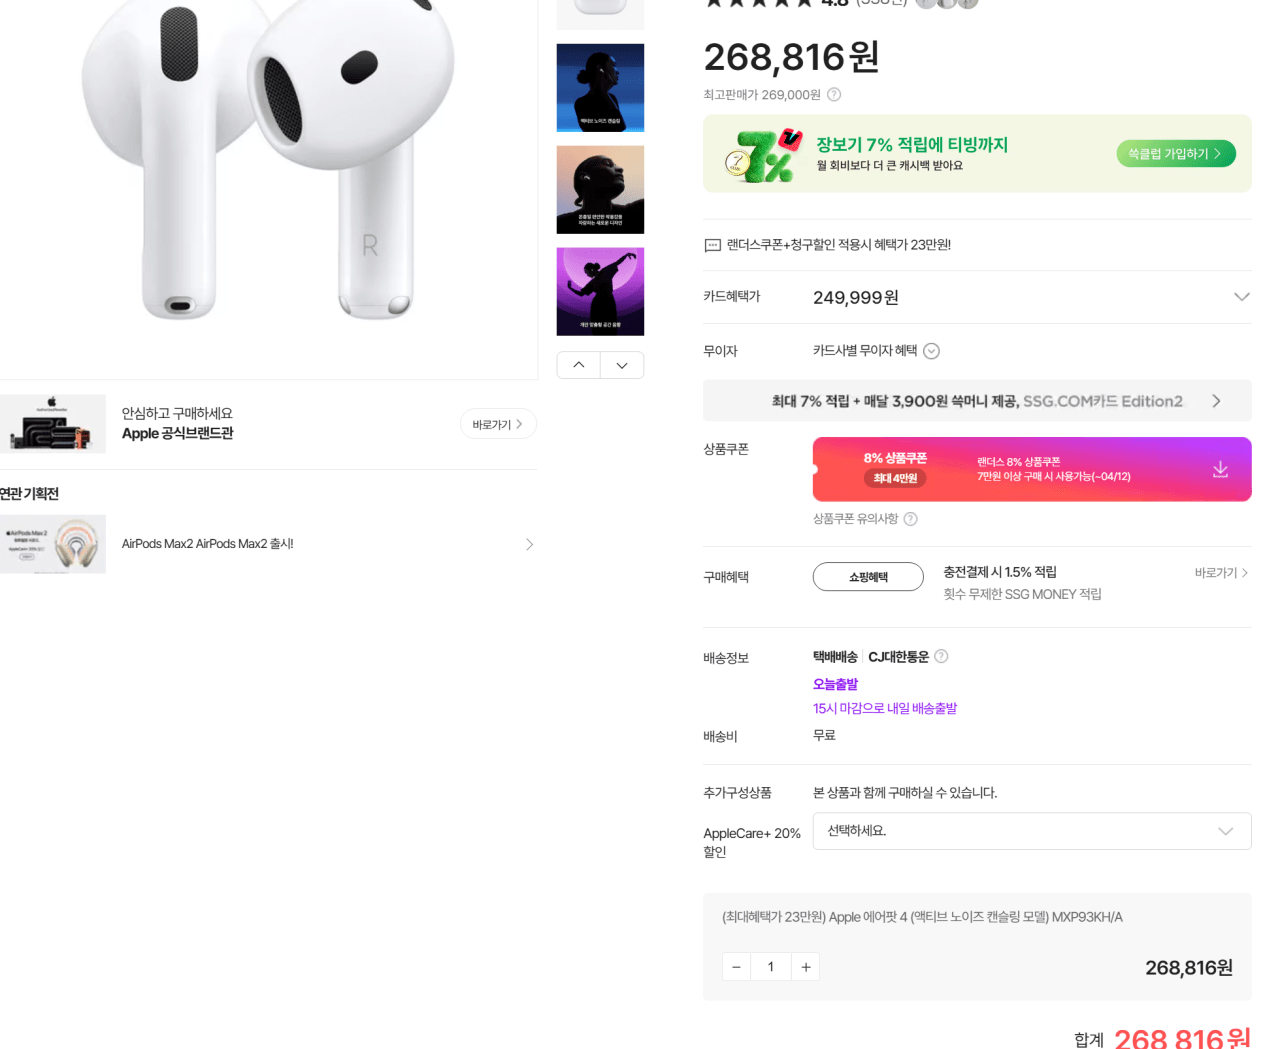The height and width of the screenshot is (1049, 1280).
Task: View 상품쿠폰 유의사항 help icon
Action: click(x=910, y=518)
